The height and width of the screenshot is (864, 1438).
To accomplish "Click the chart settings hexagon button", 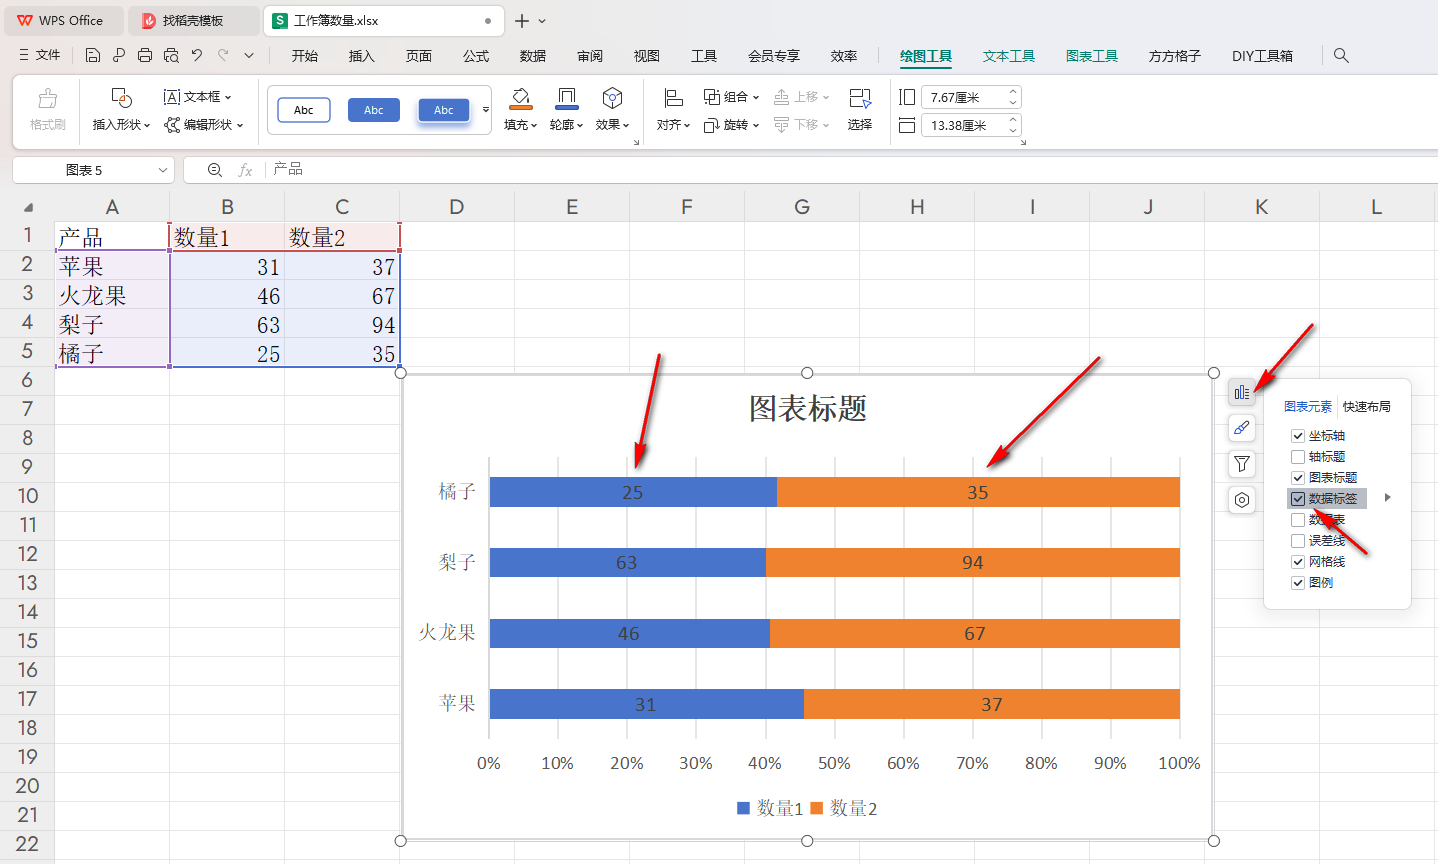I will point(1242,500).
